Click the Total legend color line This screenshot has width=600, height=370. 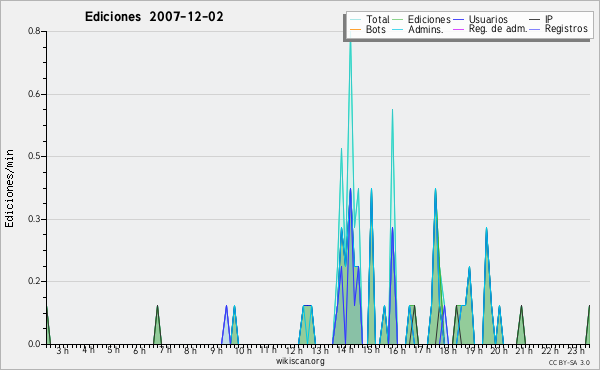pos(355,20)
